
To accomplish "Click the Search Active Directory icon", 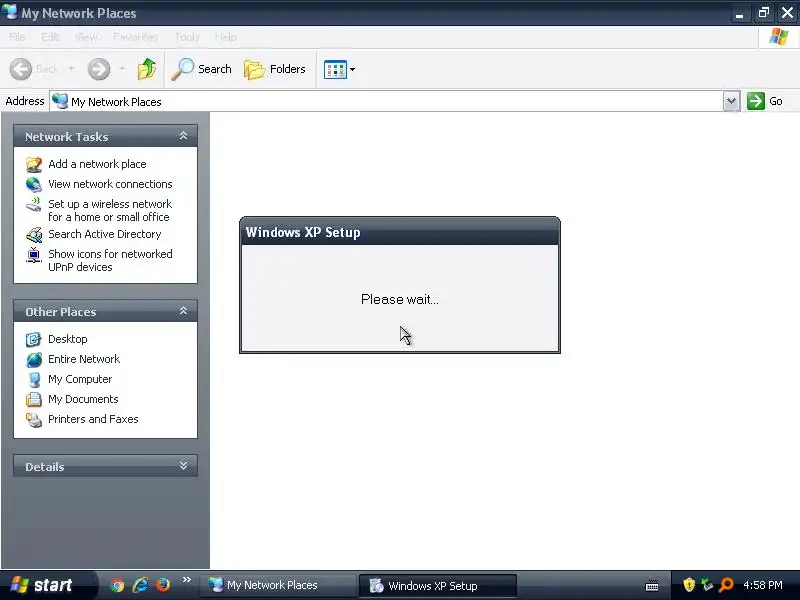I will (34, 235).
